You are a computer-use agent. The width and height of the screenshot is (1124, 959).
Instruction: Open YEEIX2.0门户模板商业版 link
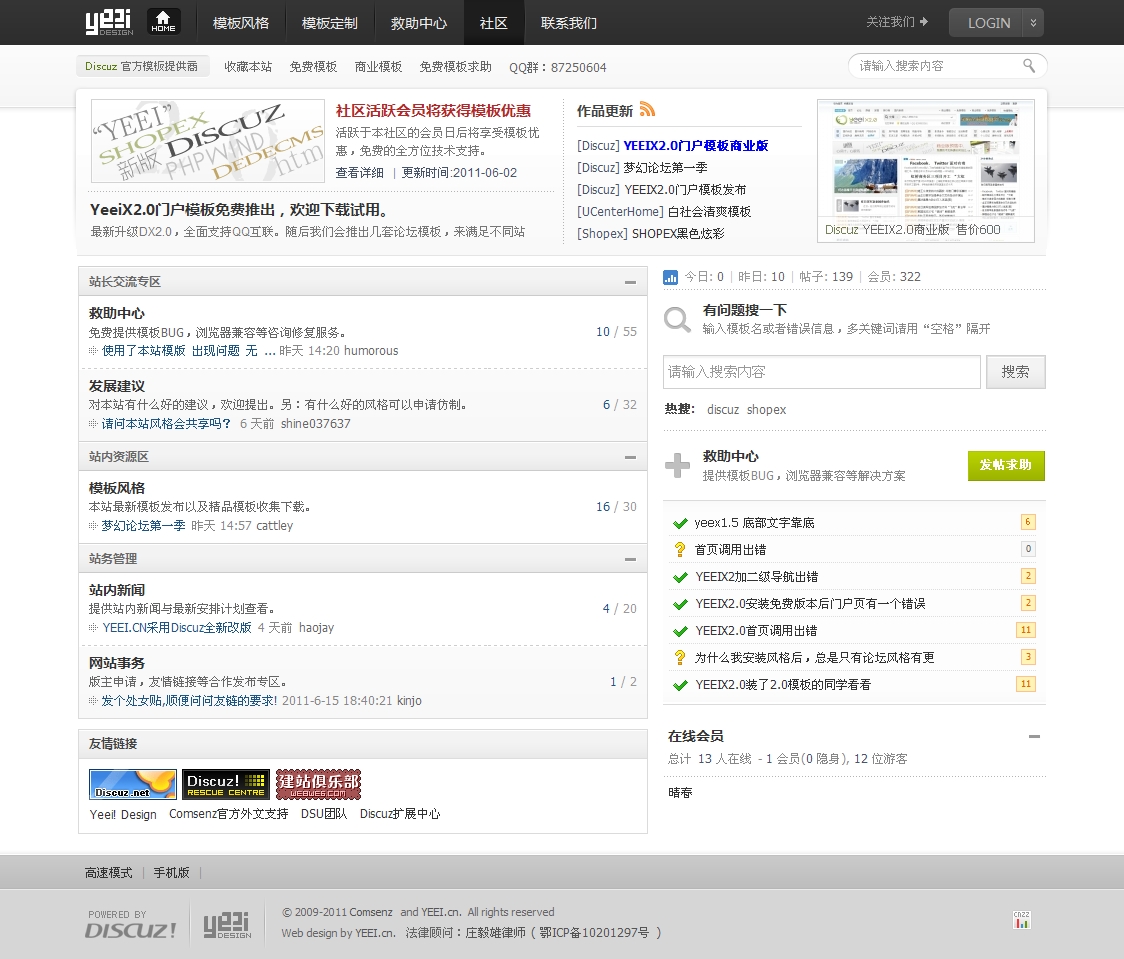click(695, 145)
